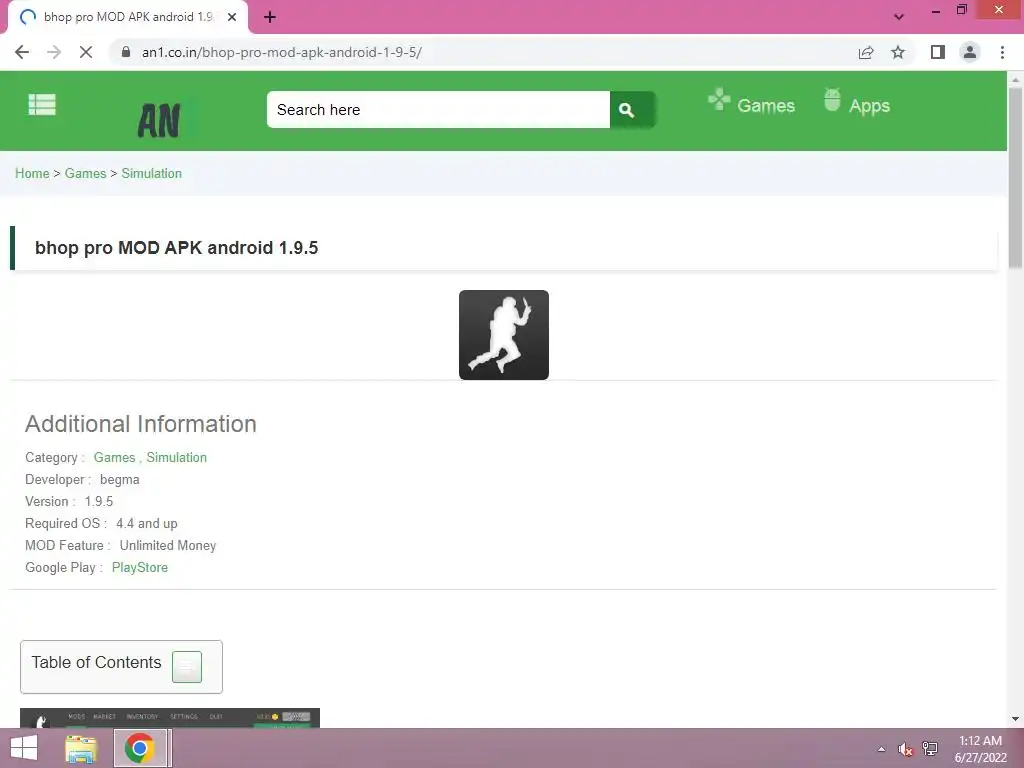View site info via the padlock icon

125,52
